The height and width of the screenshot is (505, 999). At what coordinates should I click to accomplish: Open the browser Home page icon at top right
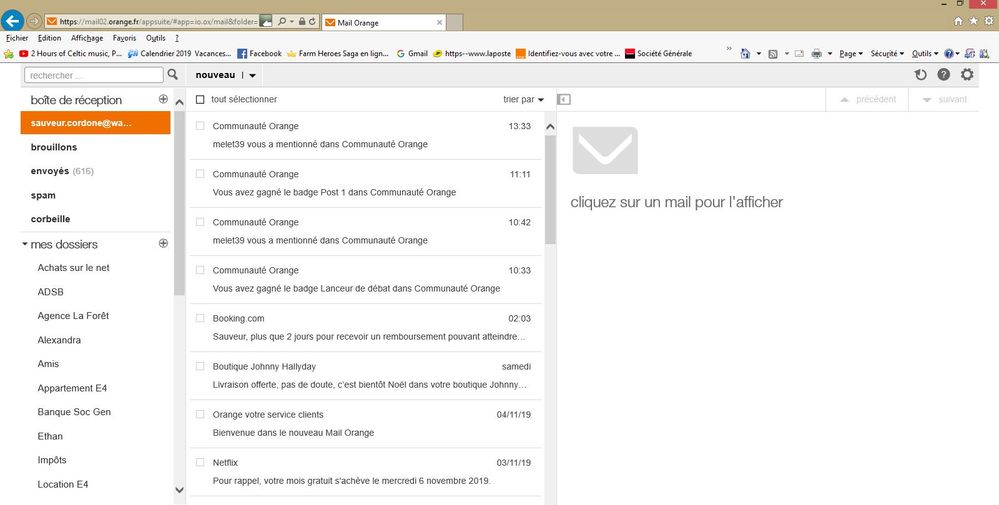(958, 21)
